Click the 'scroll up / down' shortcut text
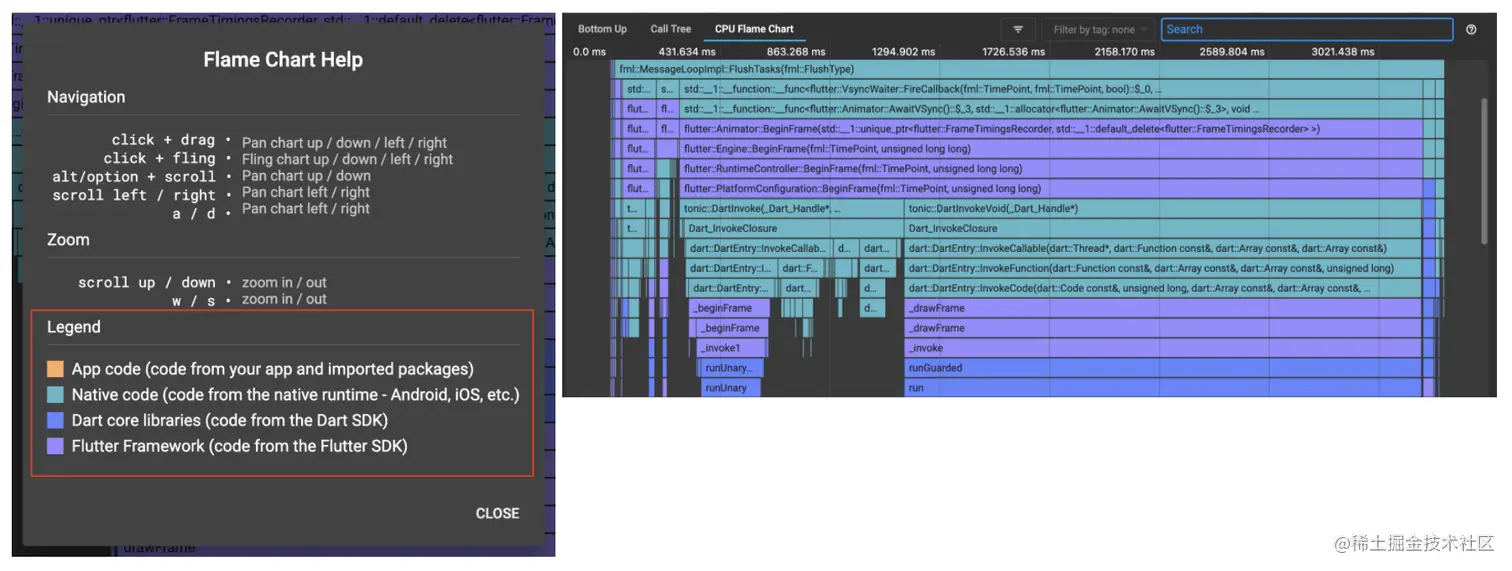Image resolution: width=1512 pixels, height=571 pixels. tap(147, 283)
